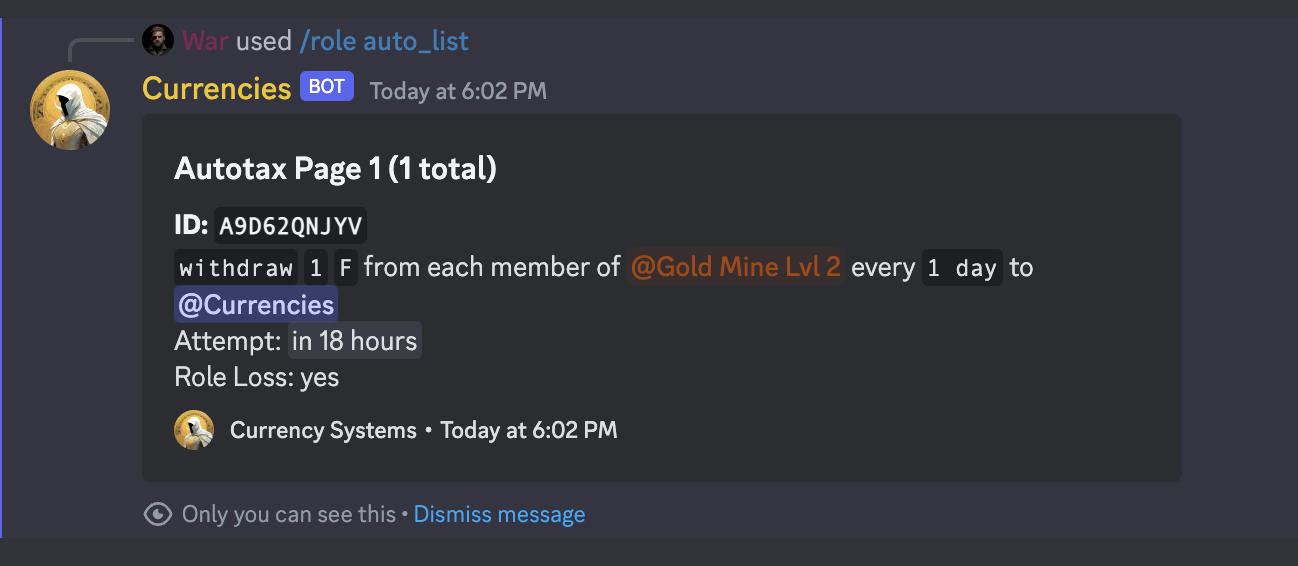Click the Autotax Page 1 embed title
Image resolution: width=1298 pixels, height=566 pixels.
click(x=335, y=169)
